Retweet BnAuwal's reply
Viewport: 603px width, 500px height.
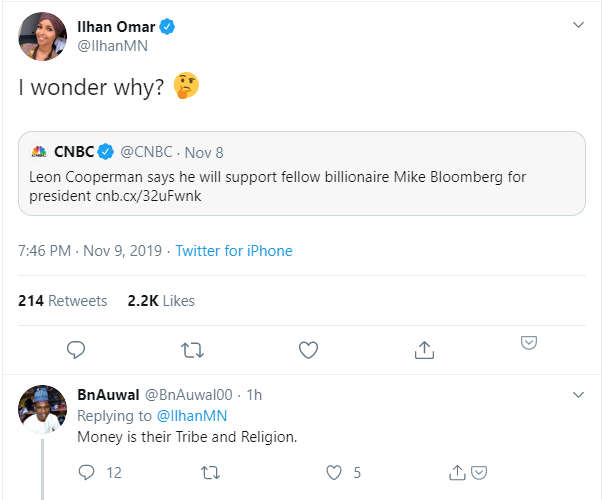point(211,472)
